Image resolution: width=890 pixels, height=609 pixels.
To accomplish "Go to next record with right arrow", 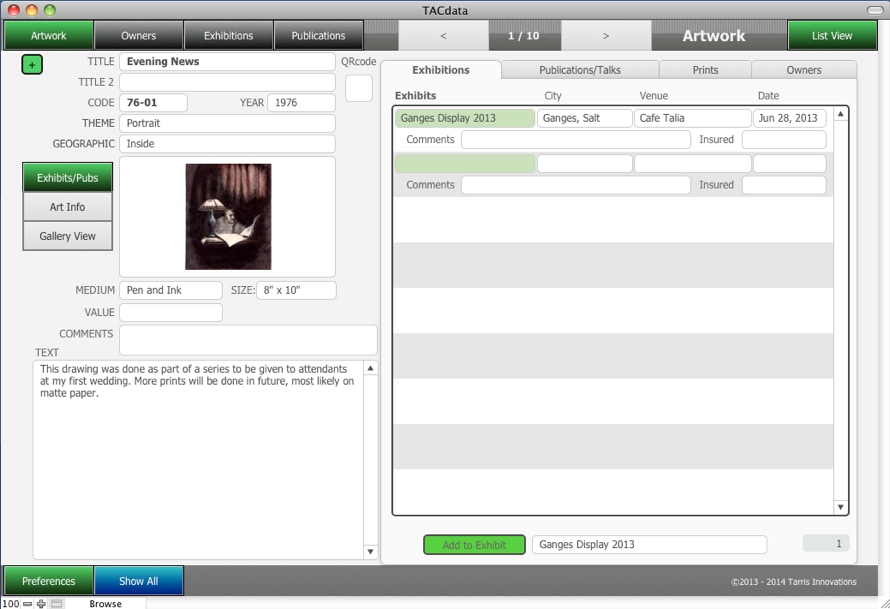I will (x=605, y=36).
